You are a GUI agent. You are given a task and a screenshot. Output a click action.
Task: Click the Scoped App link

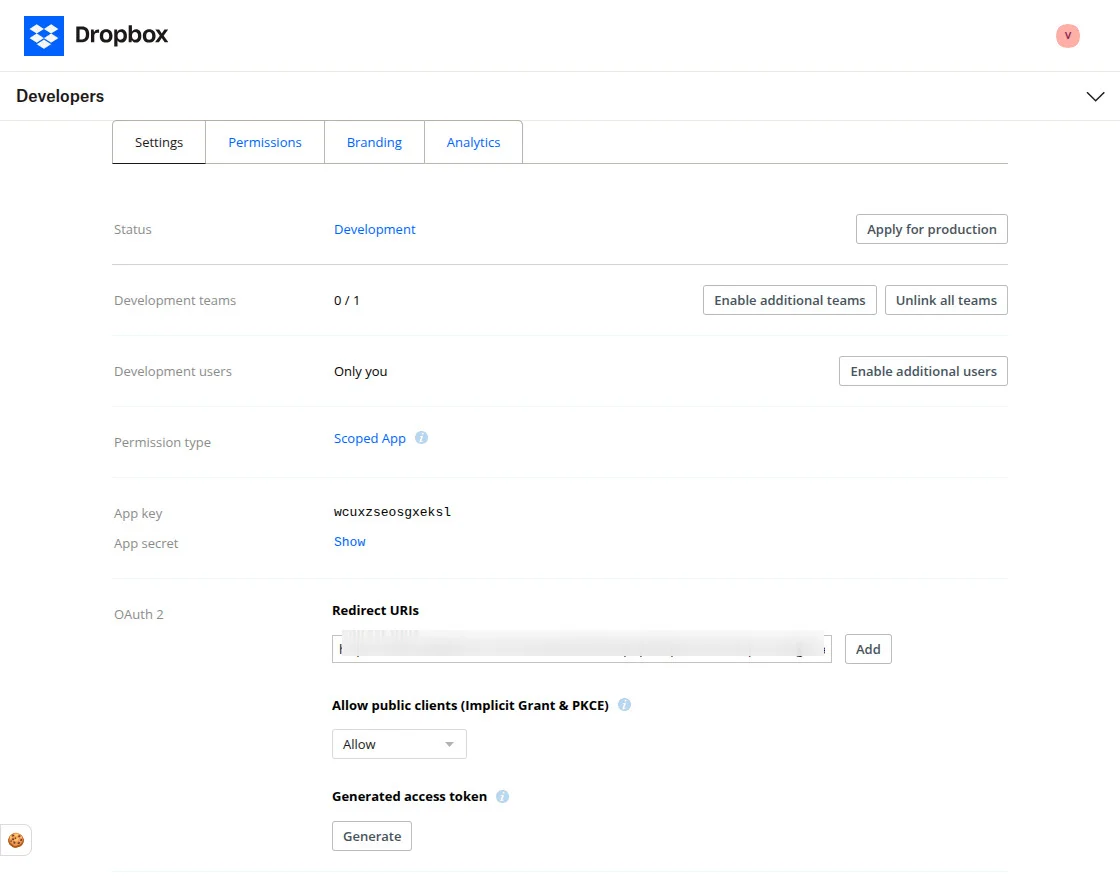tap(369, 439)
